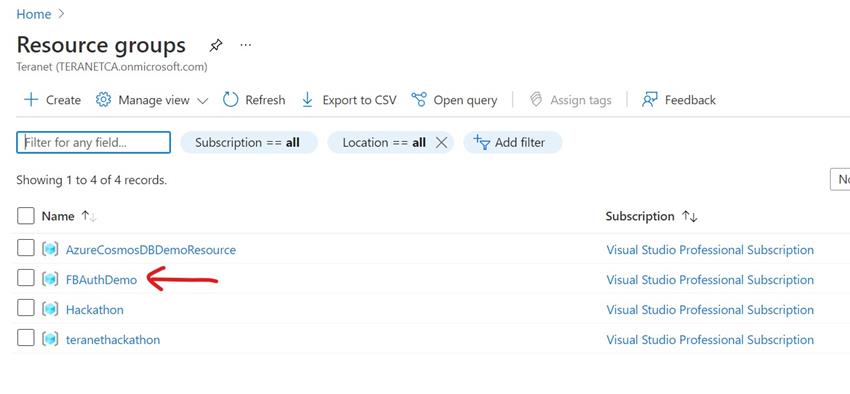Click the Refresh toolbar label
This screenshot has width=850, height=394.
tap(265, 100)
